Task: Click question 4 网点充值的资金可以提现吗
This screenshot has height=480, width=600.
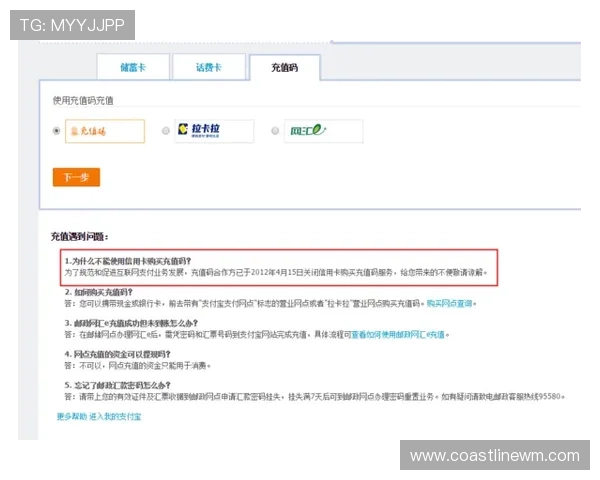Action: [x=117, y=354]
